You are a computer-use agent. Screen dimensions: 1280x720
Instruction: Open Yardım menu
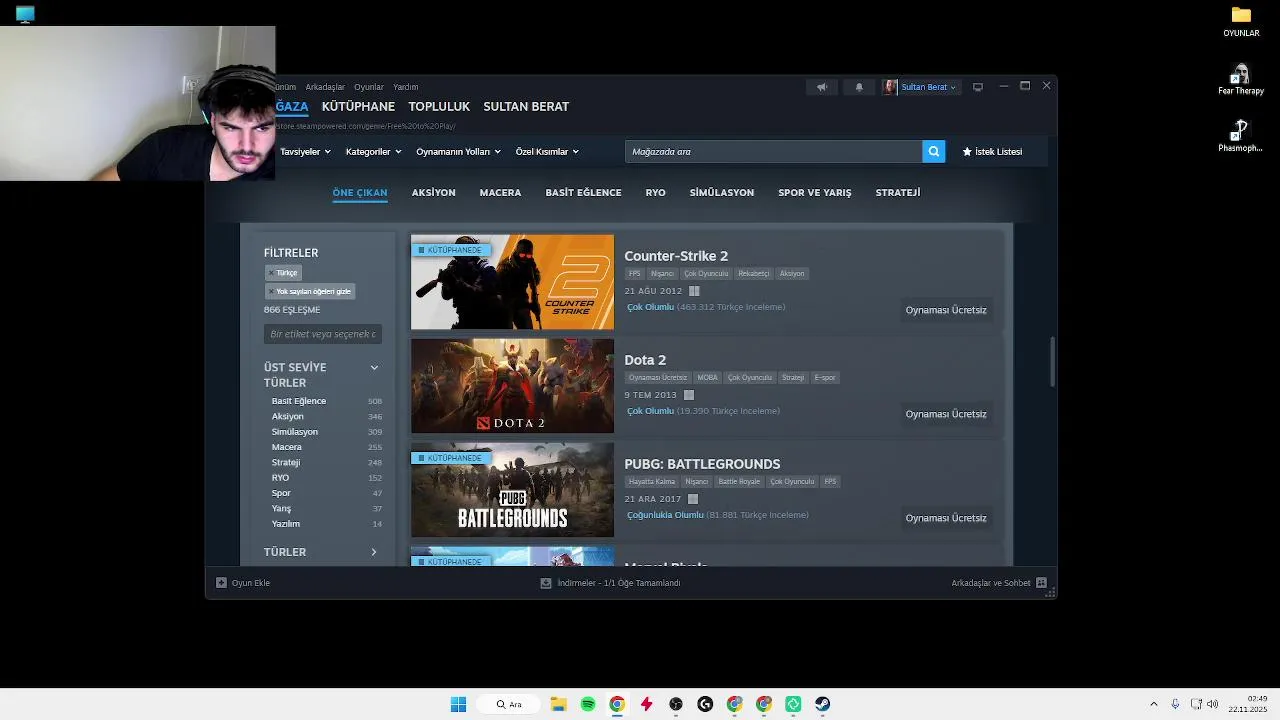pos(406,87)
